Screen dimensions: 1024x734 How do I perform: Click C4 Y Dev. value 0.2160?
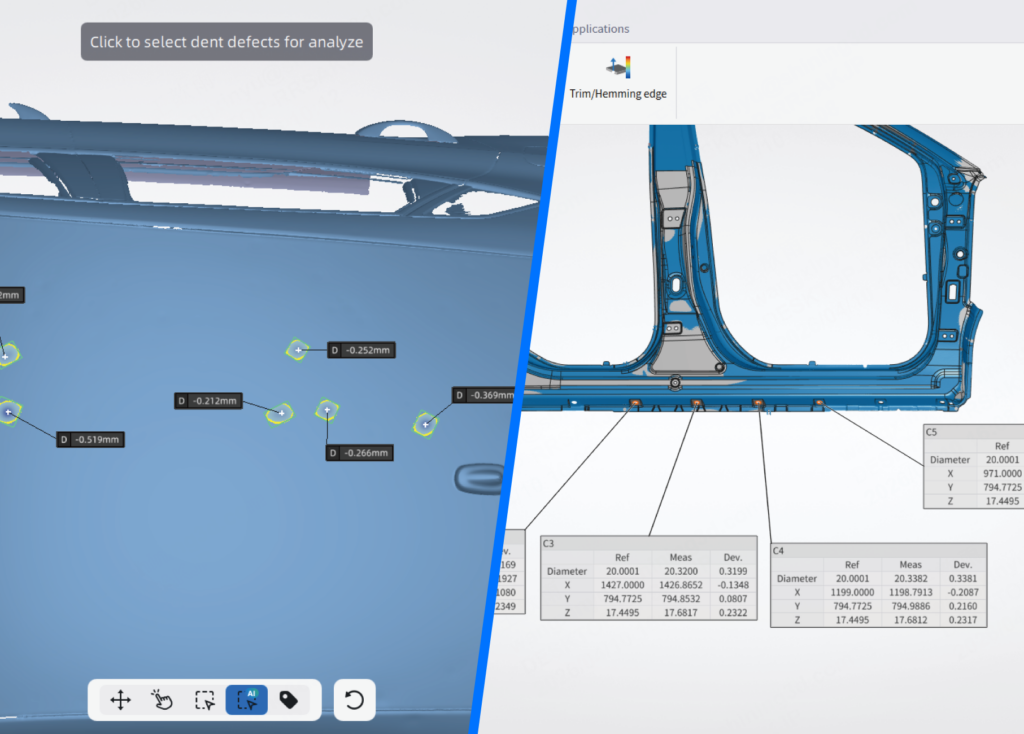[x=963, y=606]
